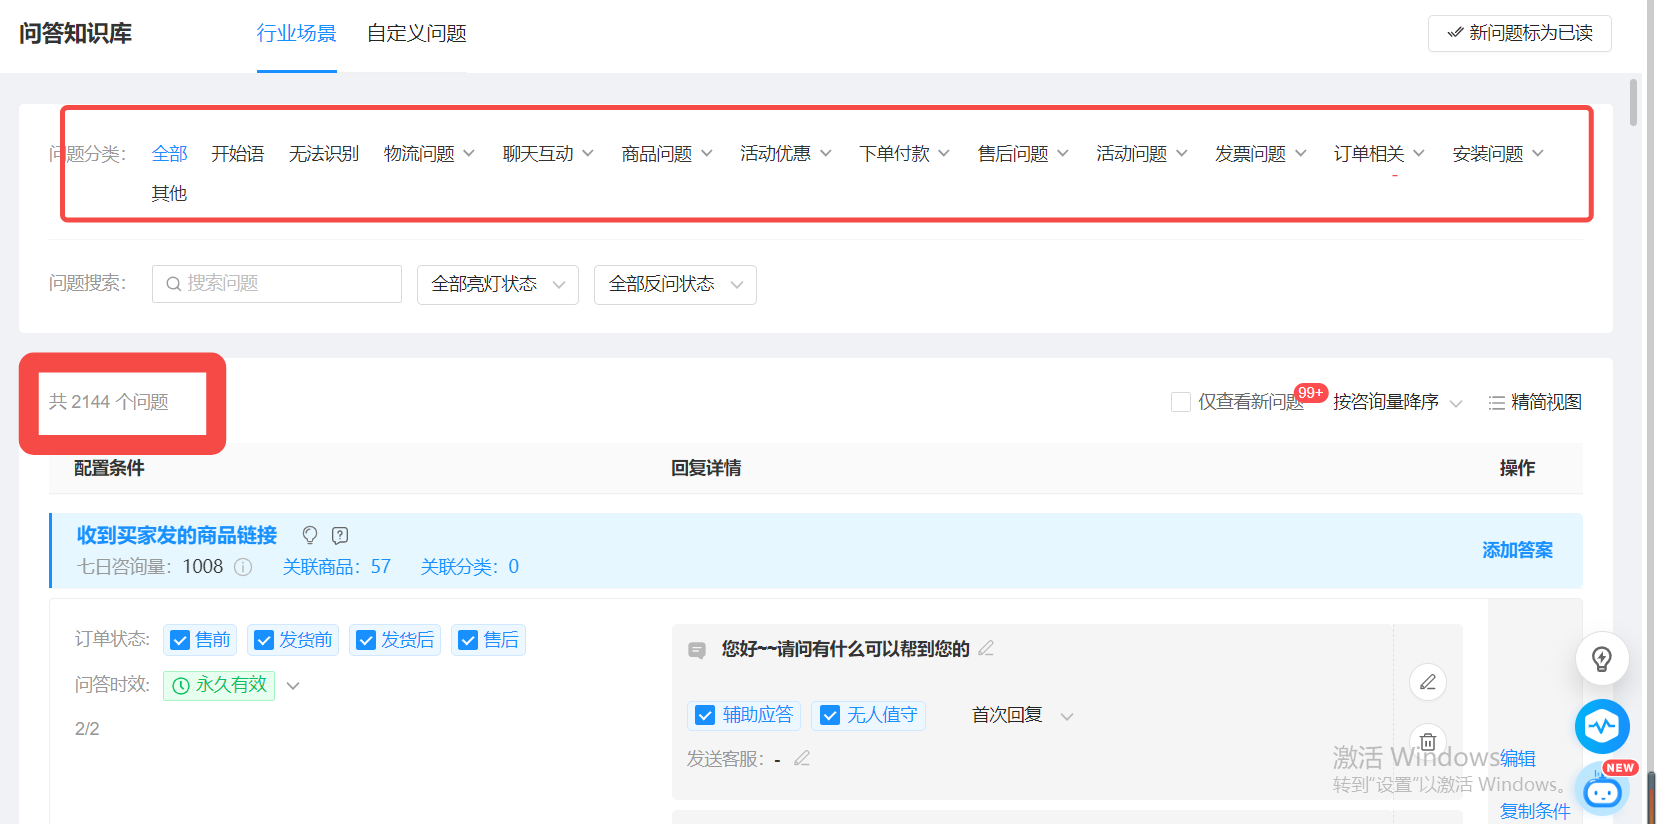Click the 添加答案 link
Viewport: 1658px width, 824px height.
pyautogui.click(x=1518, y=550)
